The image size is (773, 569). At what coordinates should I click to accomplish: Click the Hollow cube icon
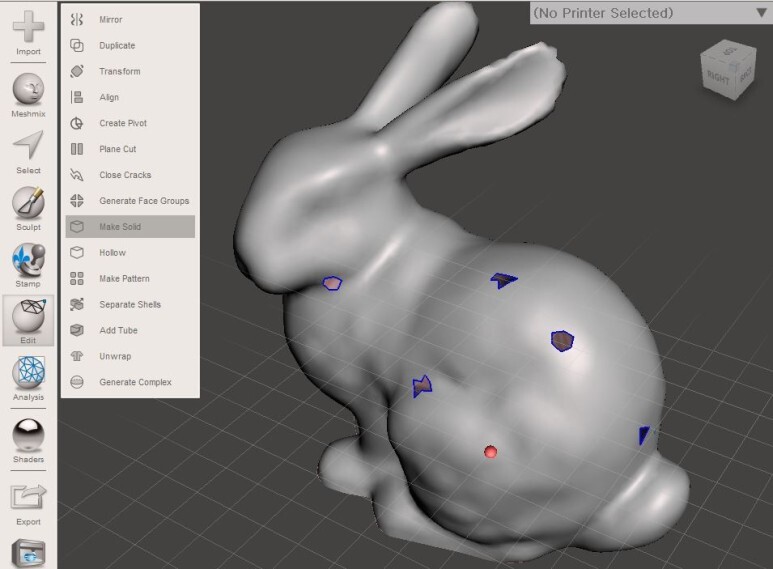(x=77, y=252)
